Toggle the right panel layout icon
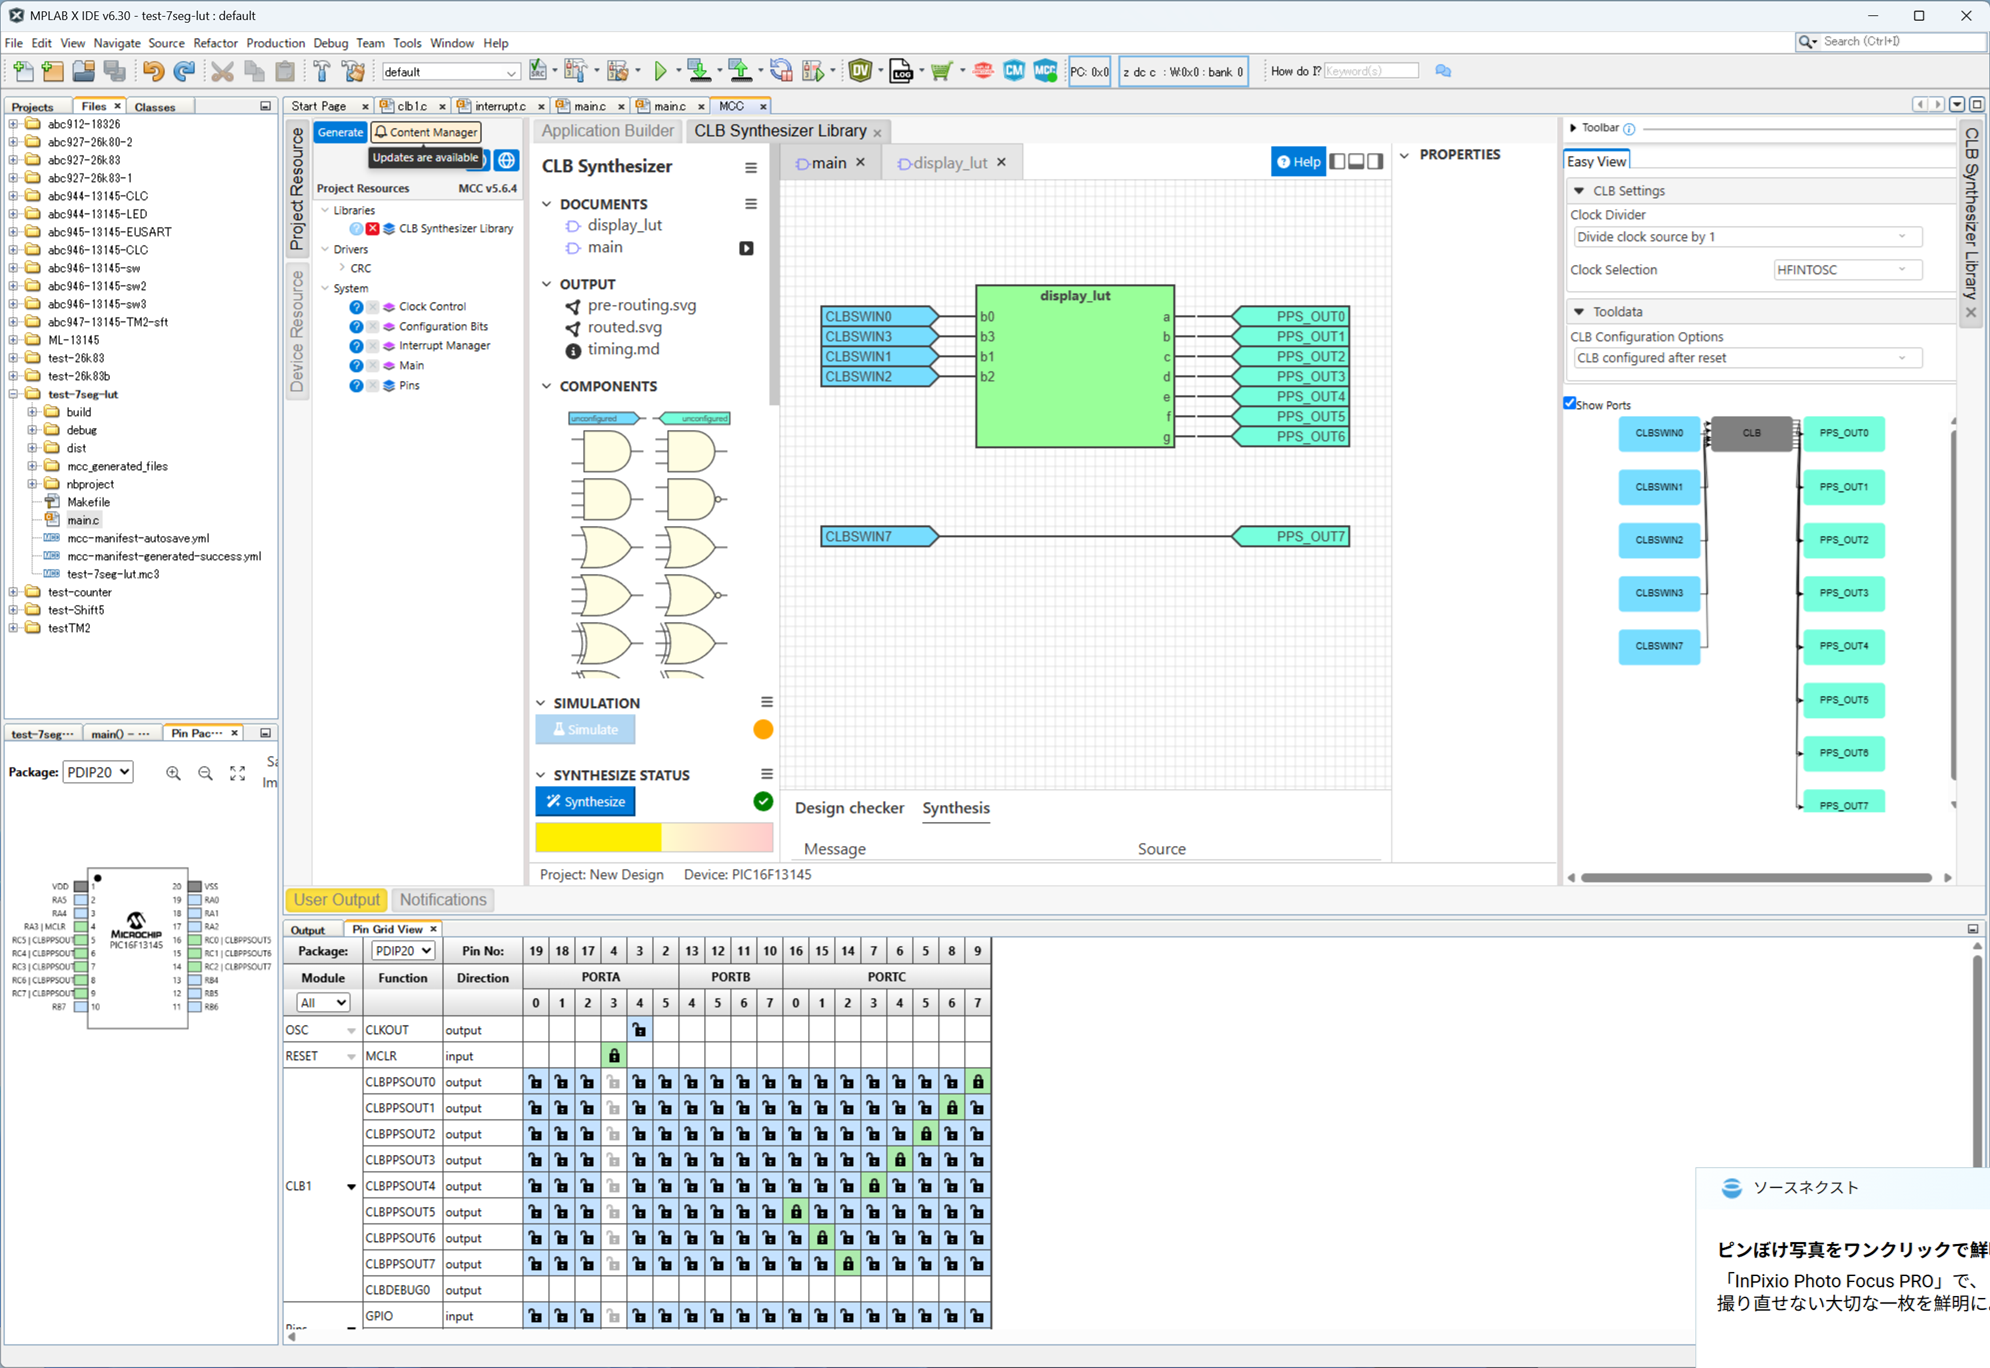Image resolution: width=1990 pixels, height=1368 pixels. pyautogui.click(x=1375, y=162)
